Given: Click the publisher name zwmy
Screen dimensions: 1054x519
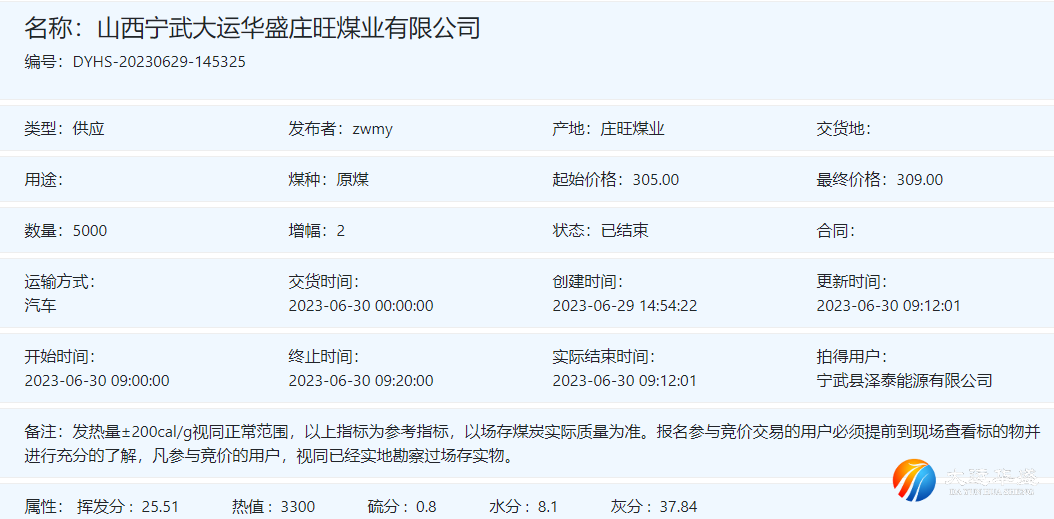Looking at the screenshot, I should pos(373,129).
